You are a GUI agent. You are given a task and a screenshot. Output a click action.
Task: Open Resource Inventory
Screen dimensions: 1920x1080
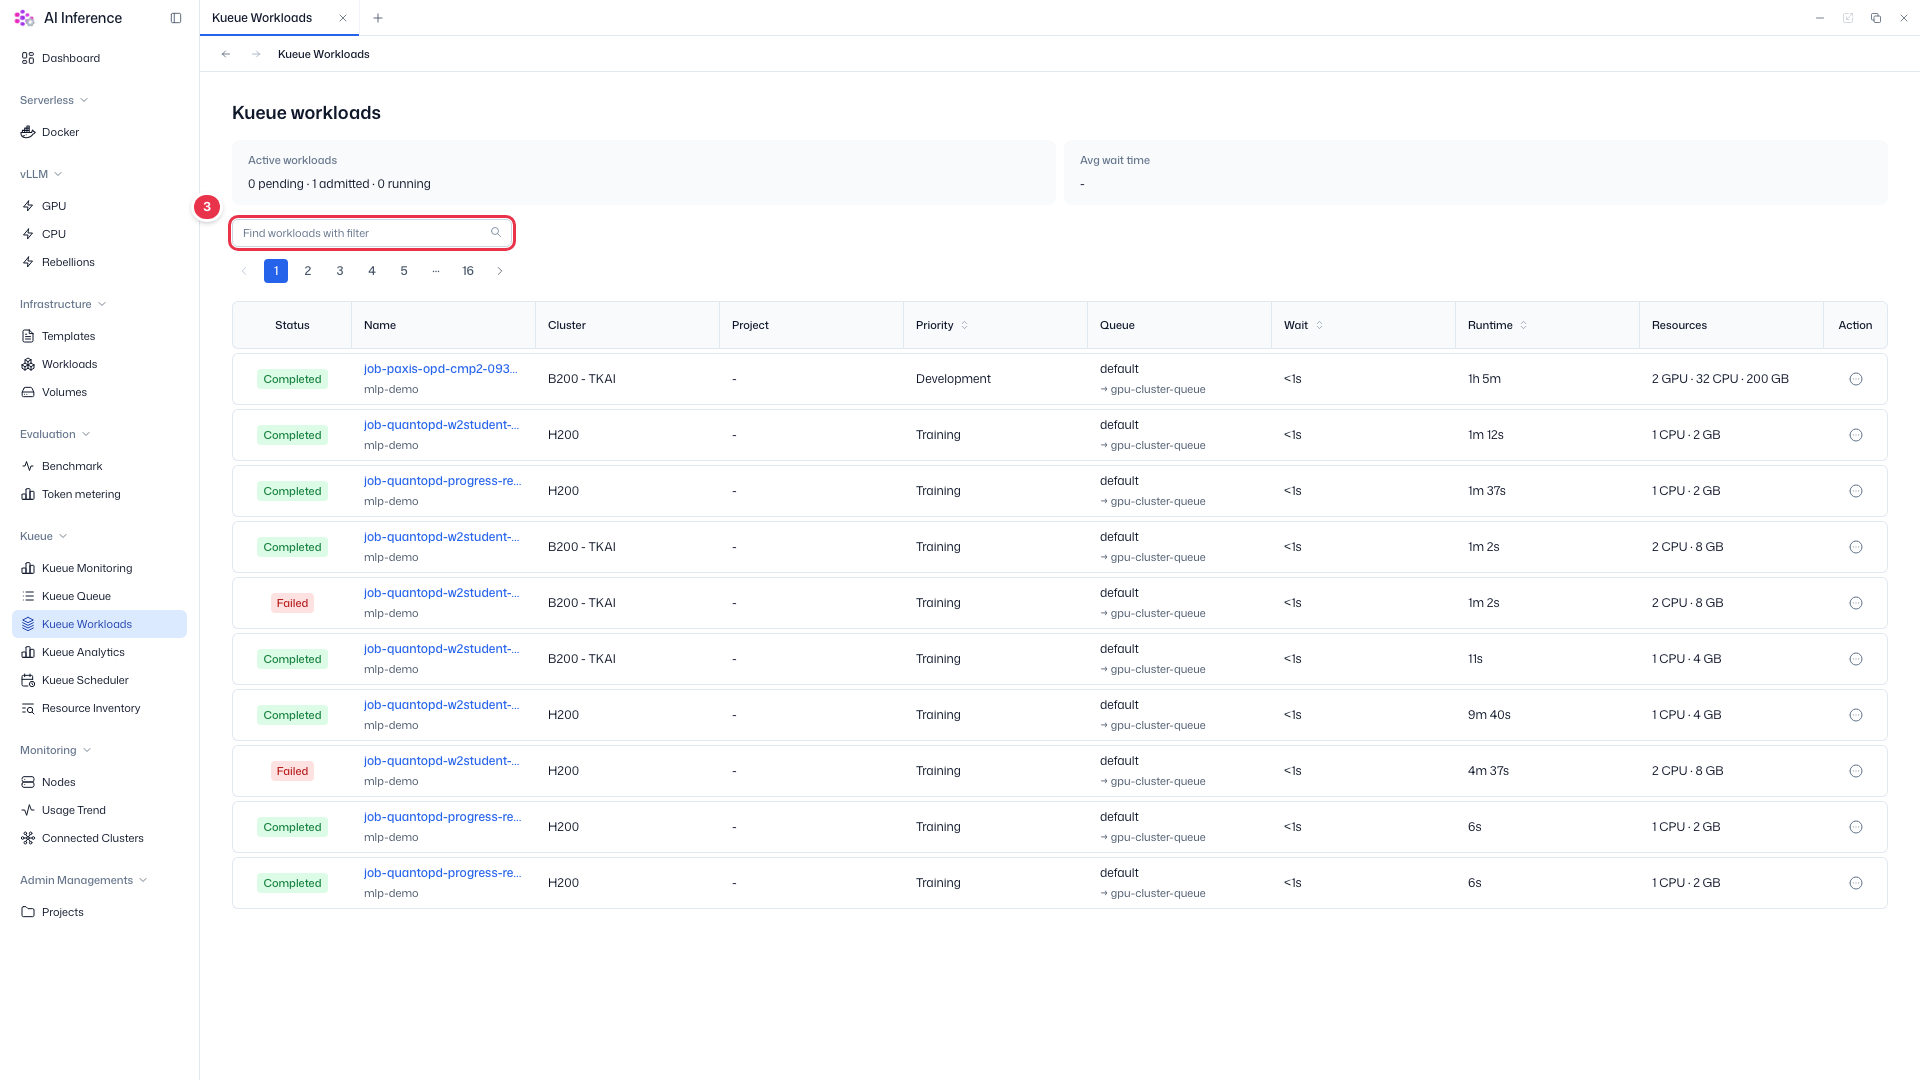tap(99, 708)
